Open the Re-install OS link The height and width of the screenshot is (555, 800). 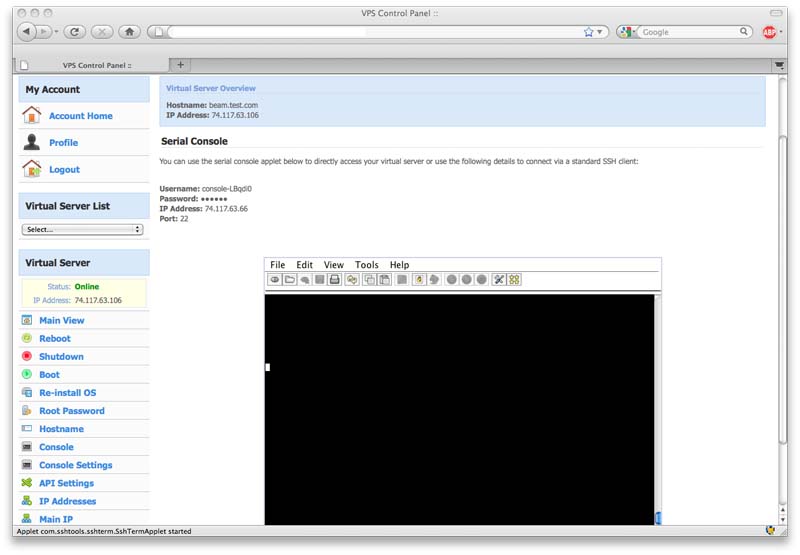[67, 393]
